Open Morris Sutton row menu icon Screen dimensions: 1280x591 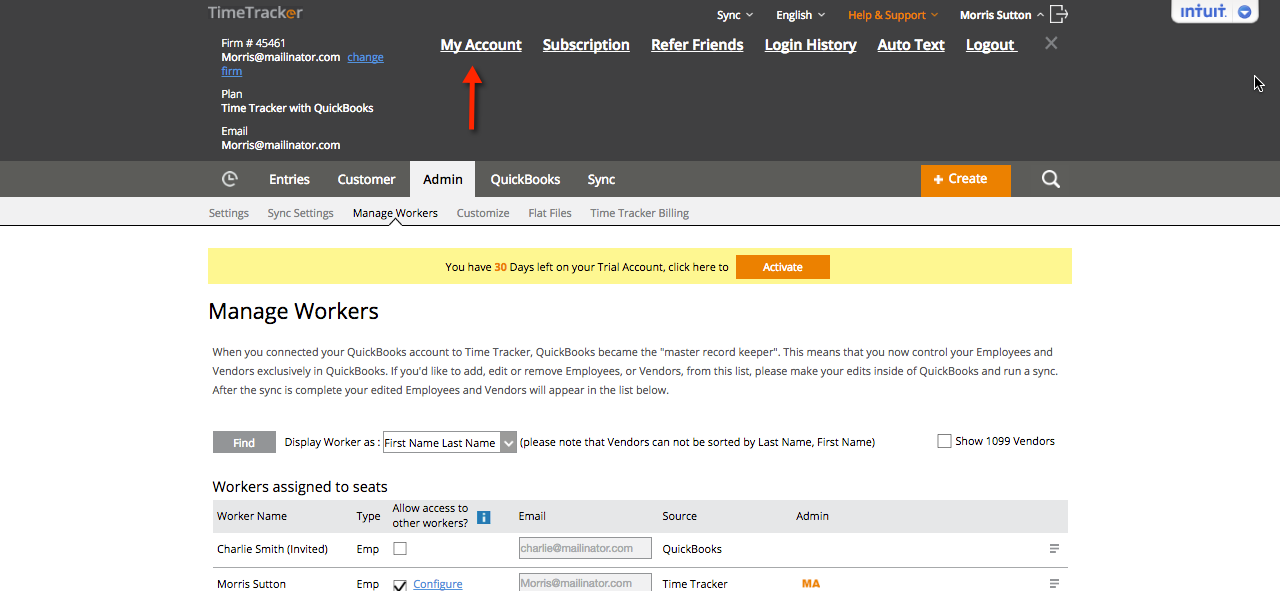(1054, 584)
